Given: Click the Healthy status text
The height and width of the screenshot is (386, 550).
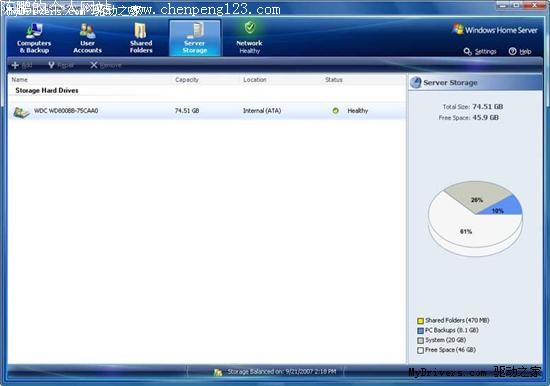Looking at the screenshot, I should click(x=358, y=111).
